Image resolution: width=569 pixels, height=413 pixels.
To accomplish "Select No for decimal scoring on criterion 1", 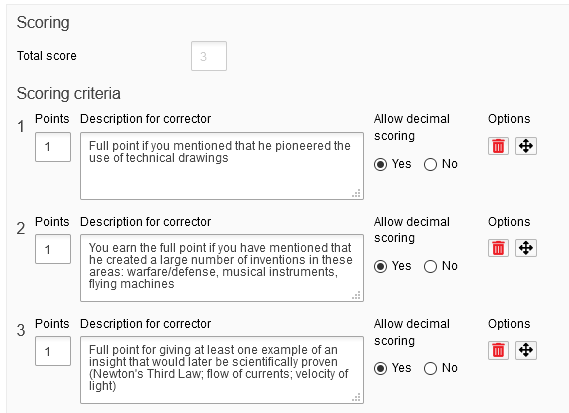I will pos(430,164).
